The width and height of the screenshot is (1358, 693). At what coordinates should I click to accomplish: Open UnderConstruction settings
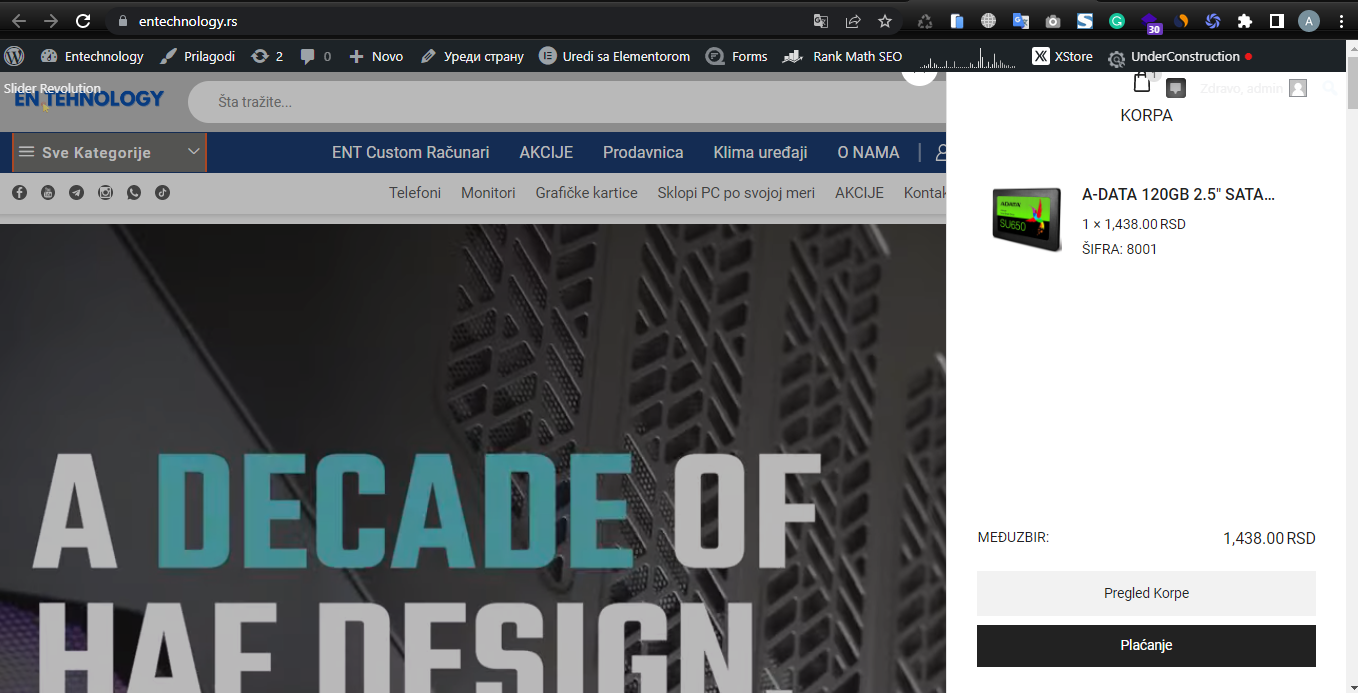click(x=1180, y=56)
